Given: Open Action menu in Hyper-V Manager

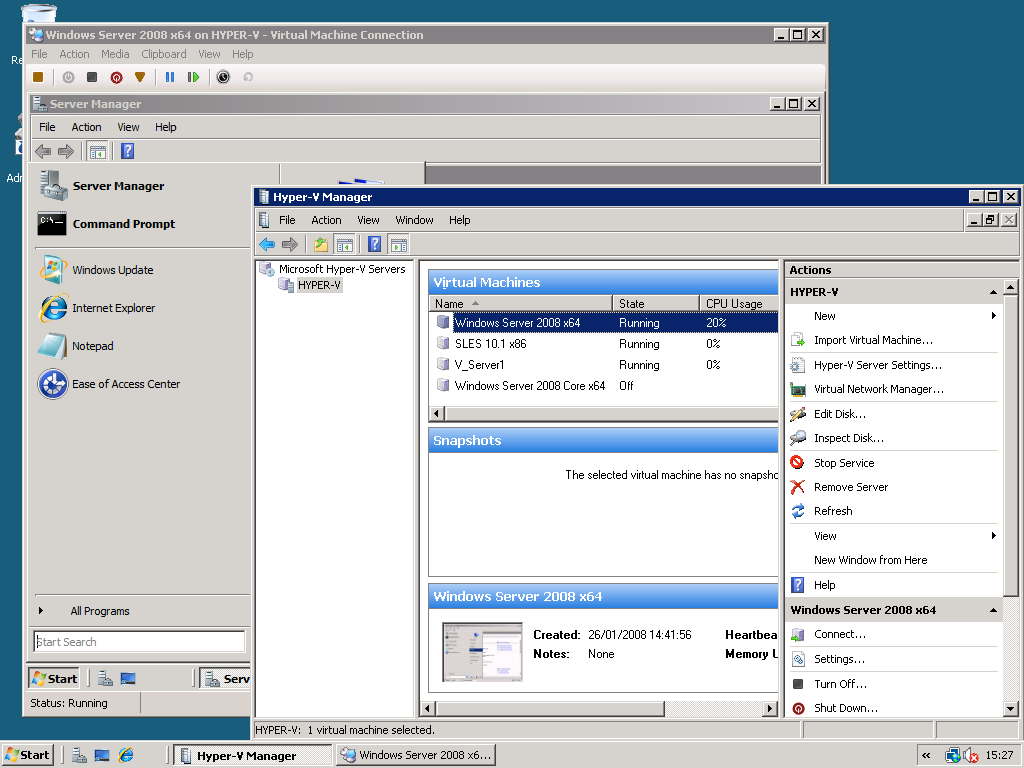Looking at the screenshot, I should (326, 220).
